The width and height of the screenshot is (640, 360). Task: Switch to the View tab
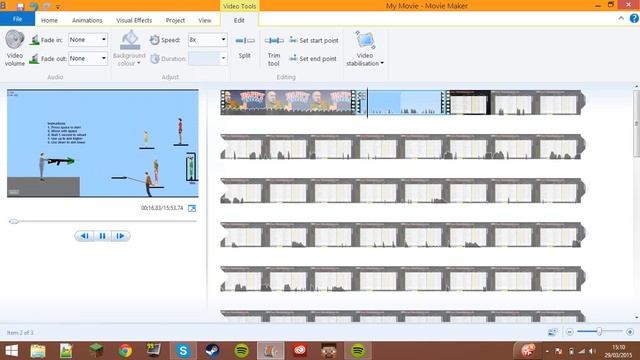tap(204, 20)
